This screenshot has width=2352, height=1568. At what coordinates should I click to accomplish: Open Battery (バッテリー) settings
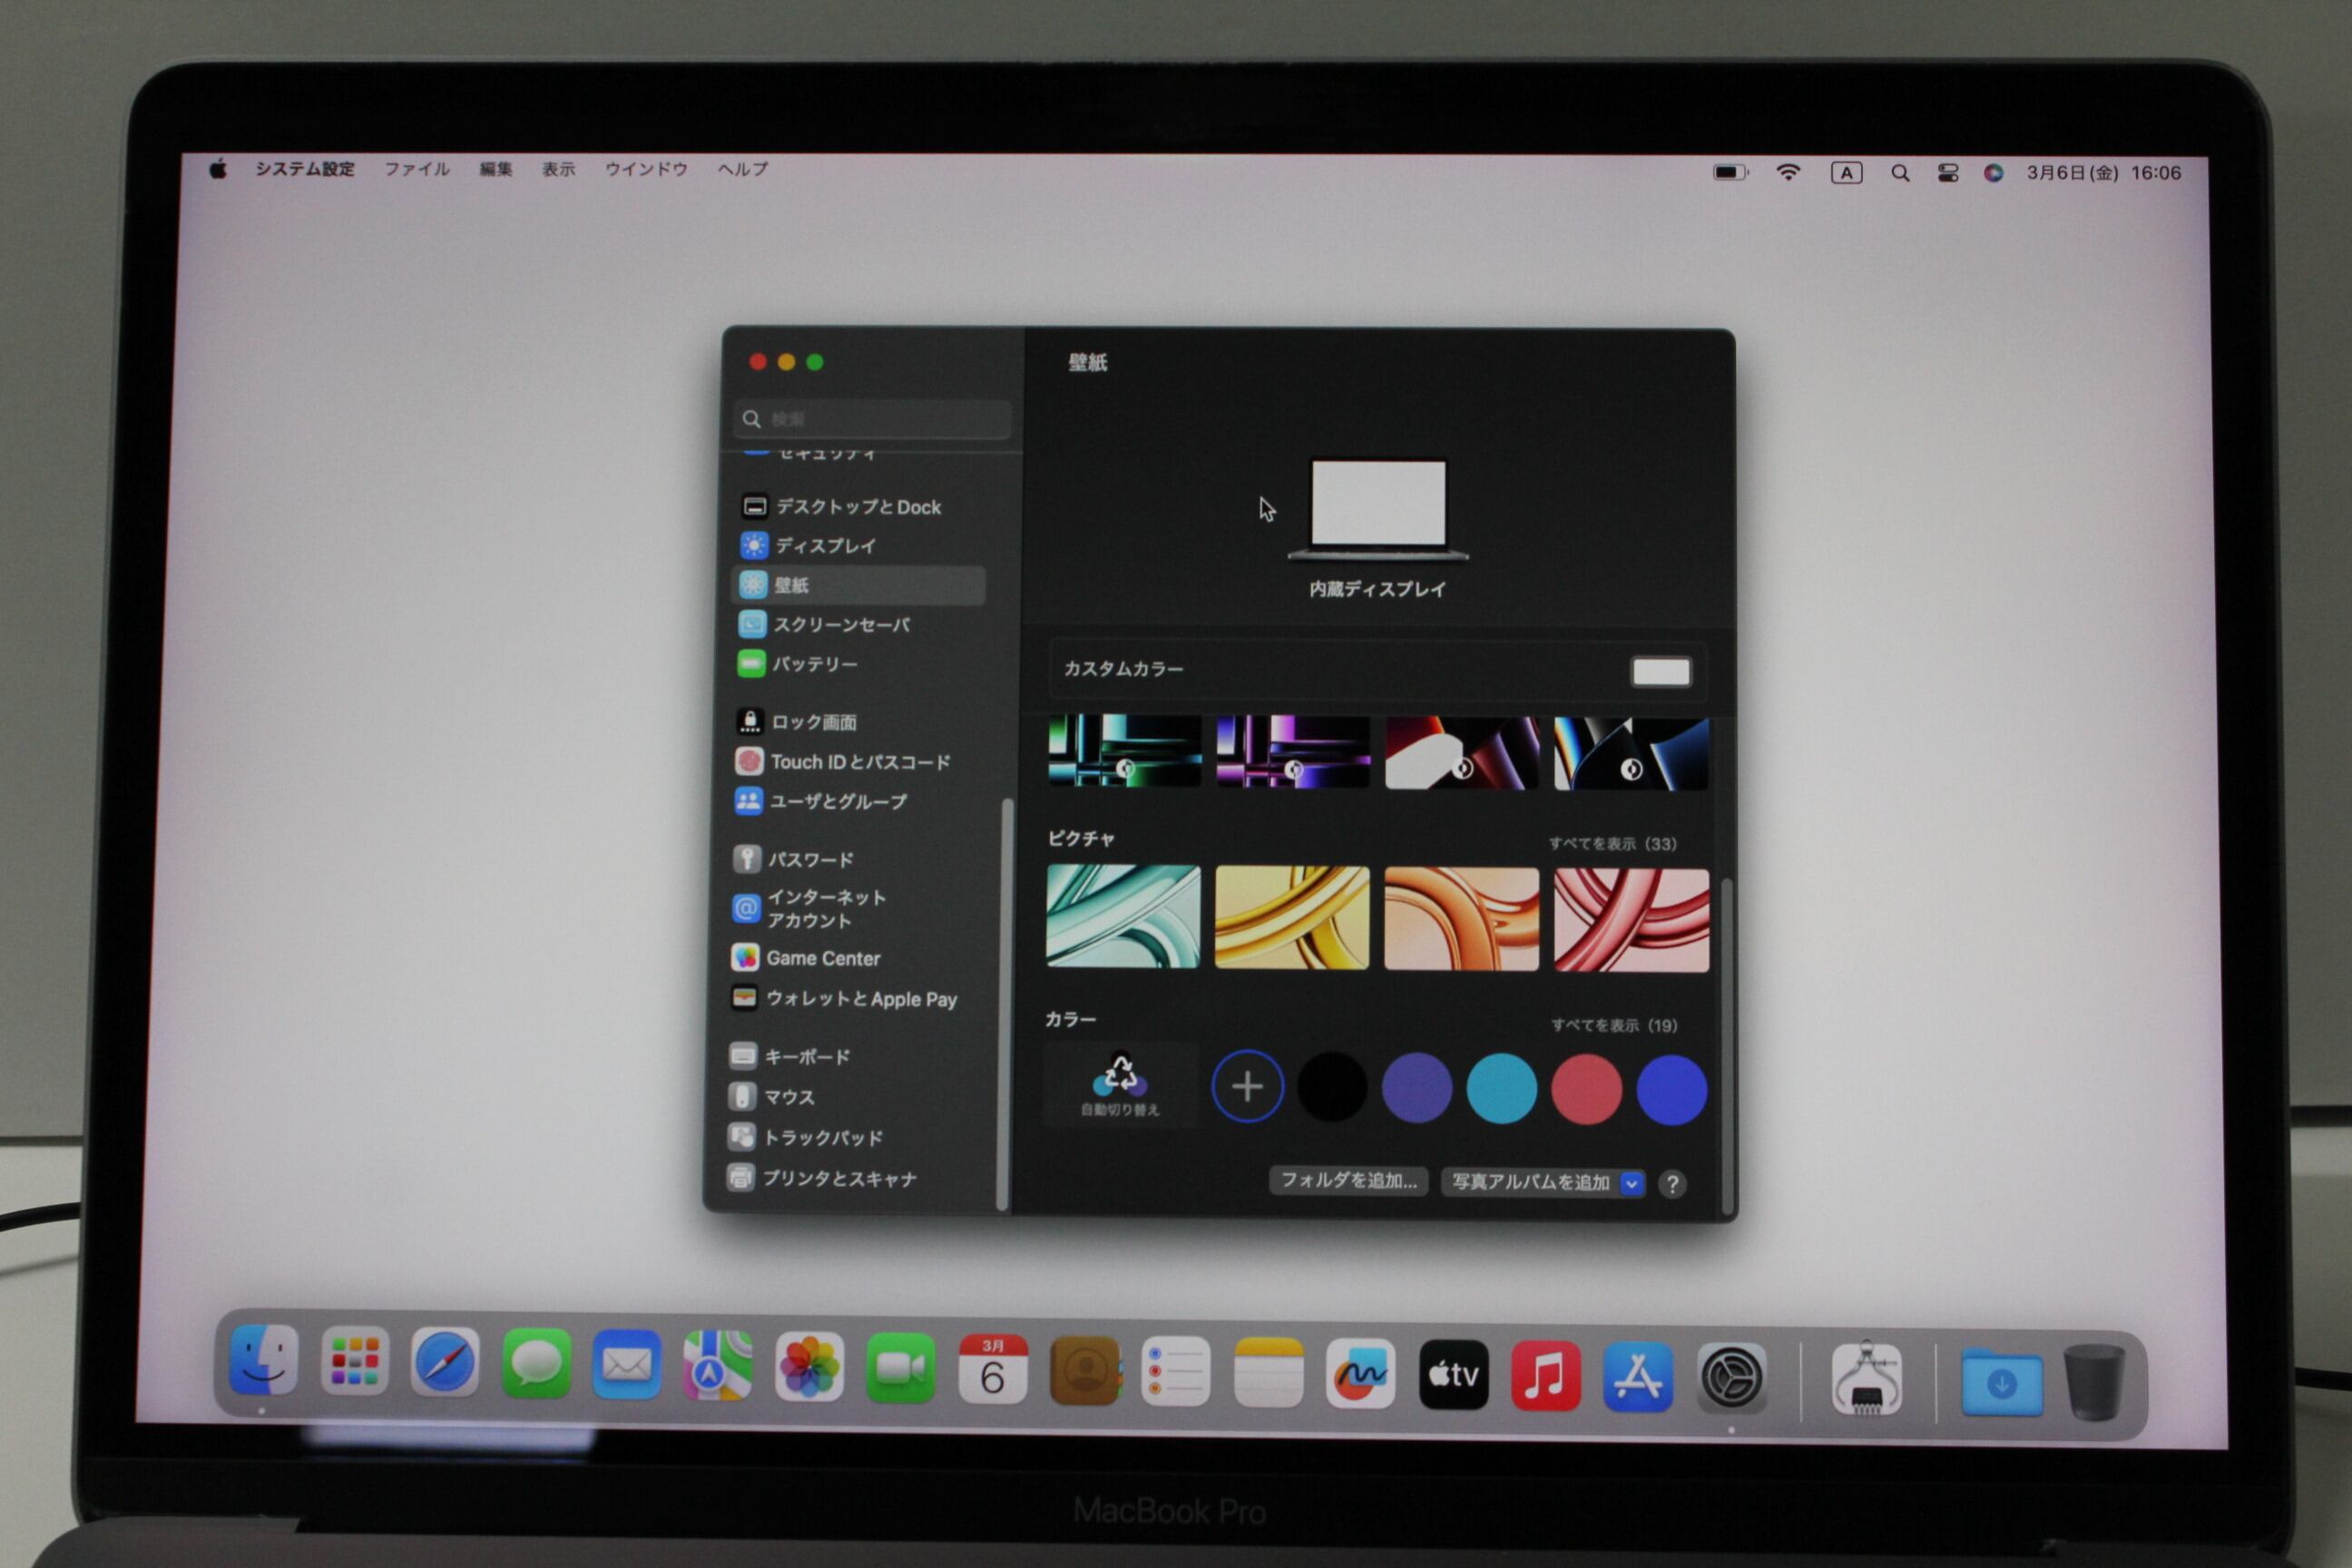point(813,664)
